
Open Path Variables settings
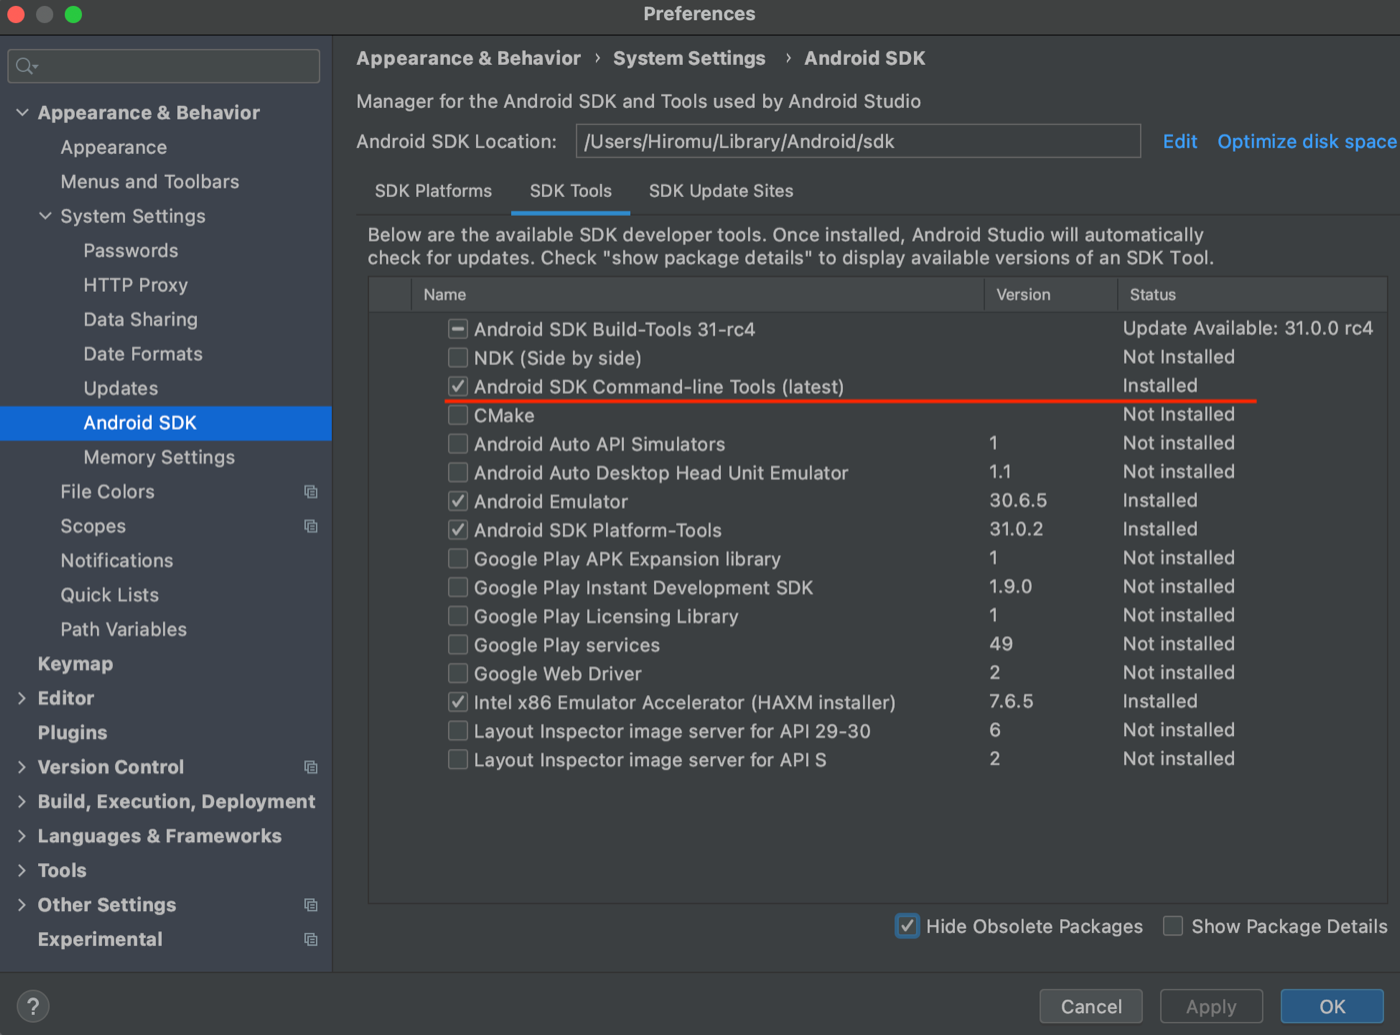(124, 630)
